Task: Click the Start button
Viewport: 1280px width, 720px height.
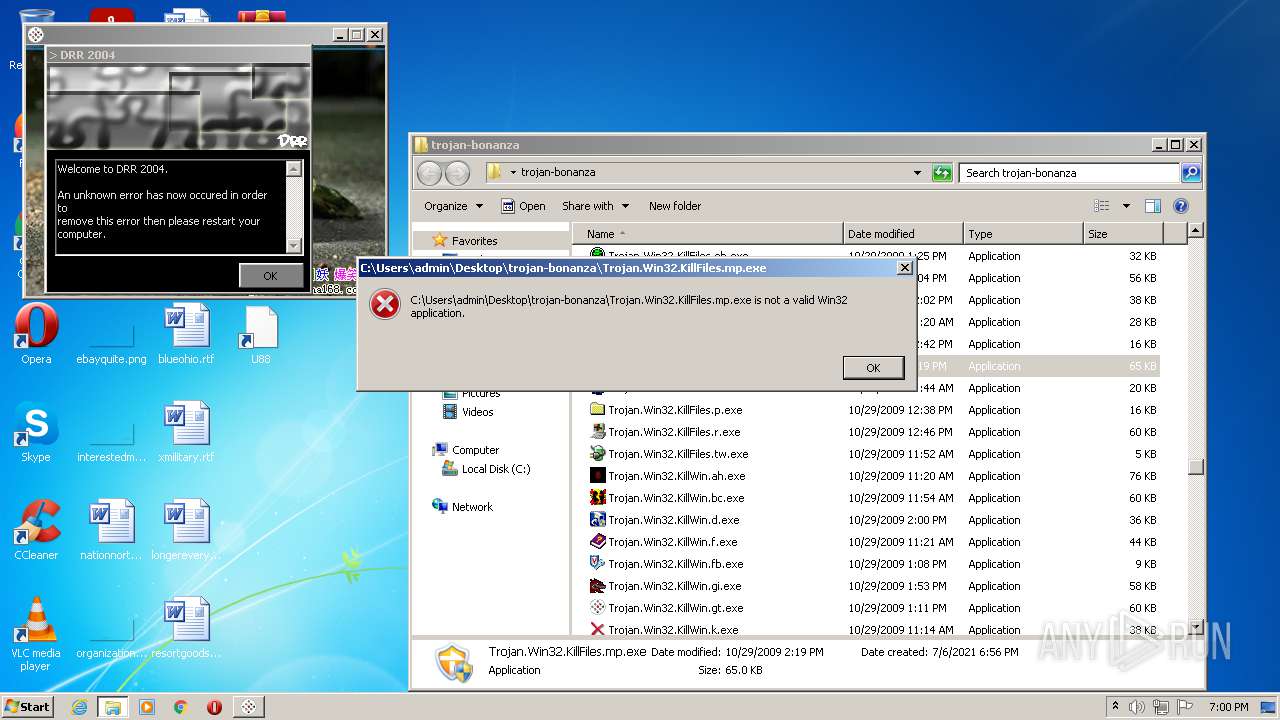Action: [28, 706]
